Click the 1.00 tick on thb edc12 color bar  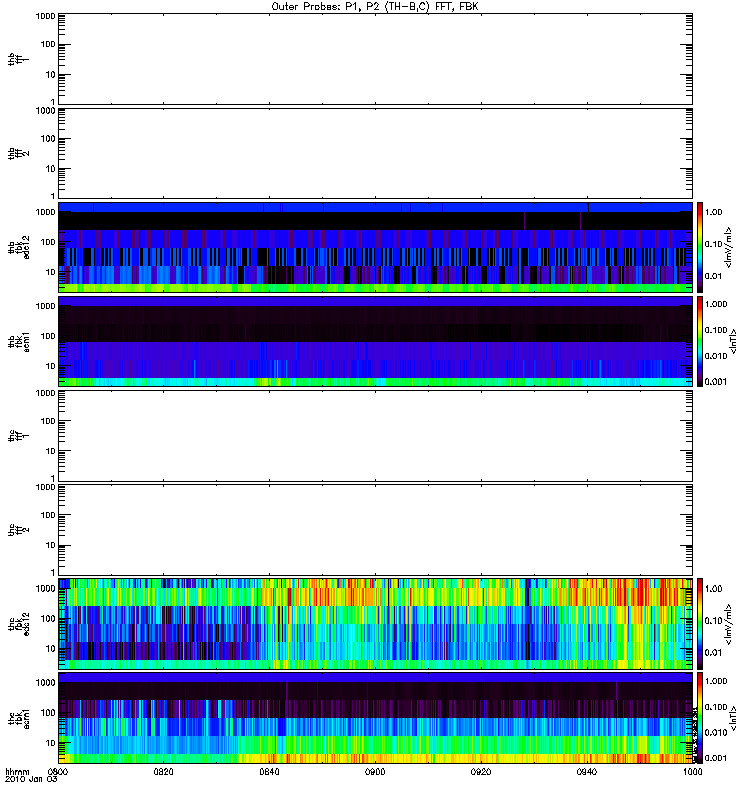713,212
